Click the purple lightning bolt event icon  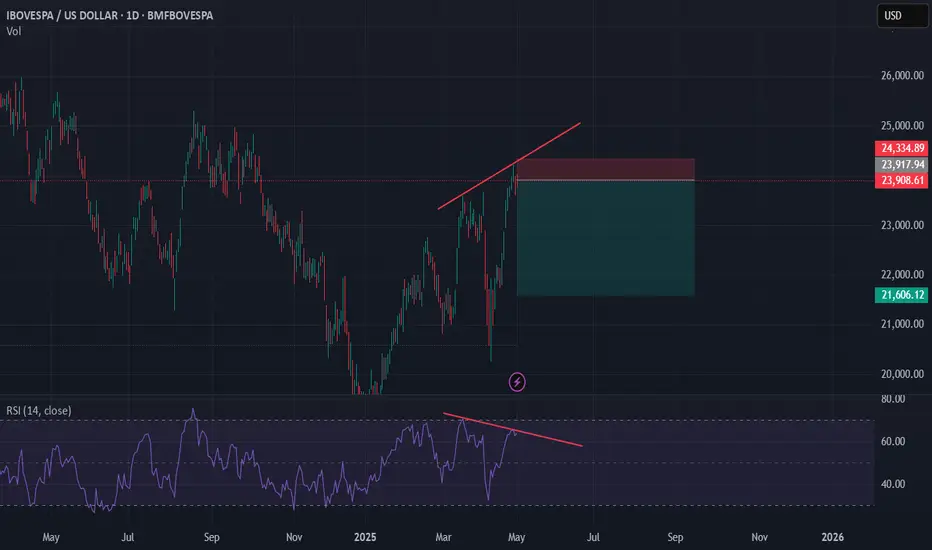(x=517, y=382)
